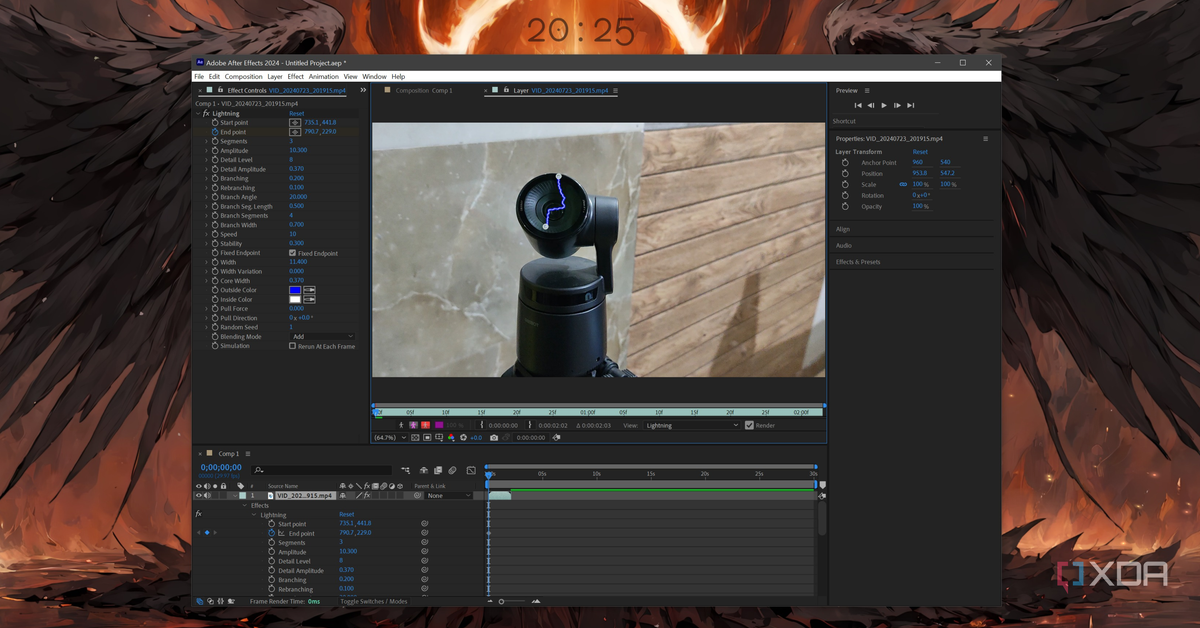
Task: Enable Rerun At Each Frame checkbox
Action: click(292, 346)
